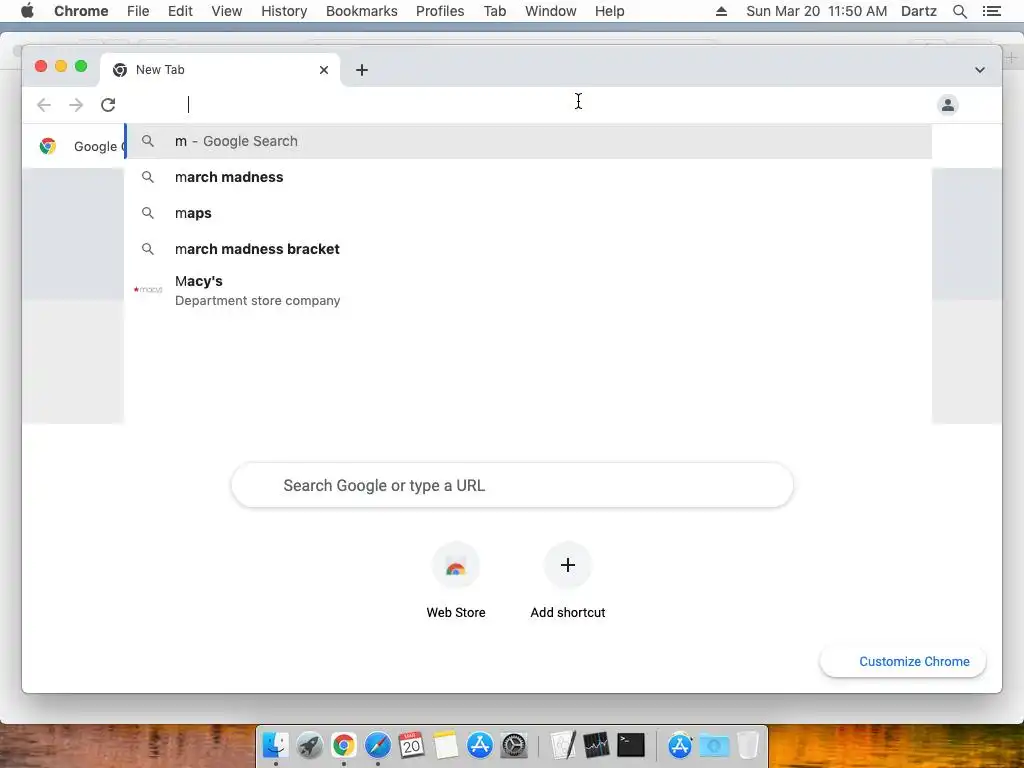Viewport: 1024px width, 768px height.
Task: Open System Preferences gear in Dock
Action: (514, 745)
